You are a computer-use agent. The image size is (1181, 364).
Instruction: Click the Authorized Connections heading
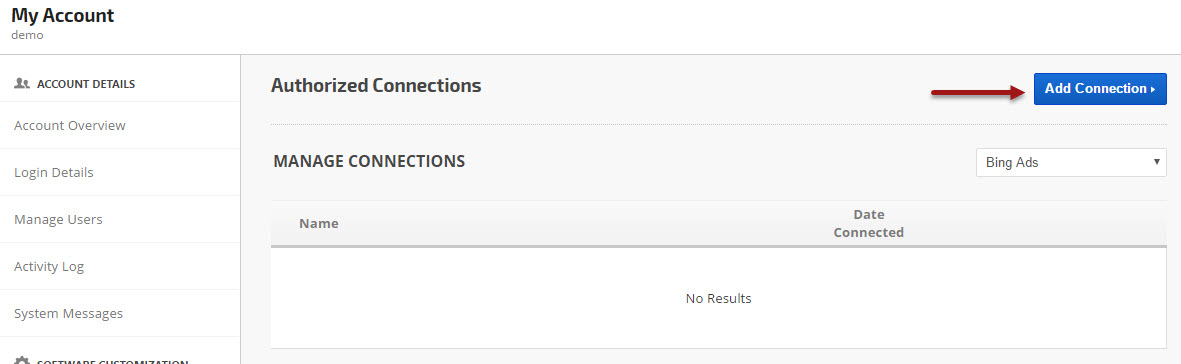pos(376,86)
